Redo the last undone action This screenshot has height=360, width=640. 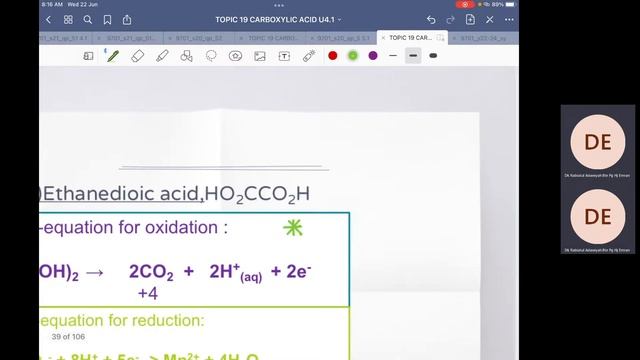click(x=451, y=20)
